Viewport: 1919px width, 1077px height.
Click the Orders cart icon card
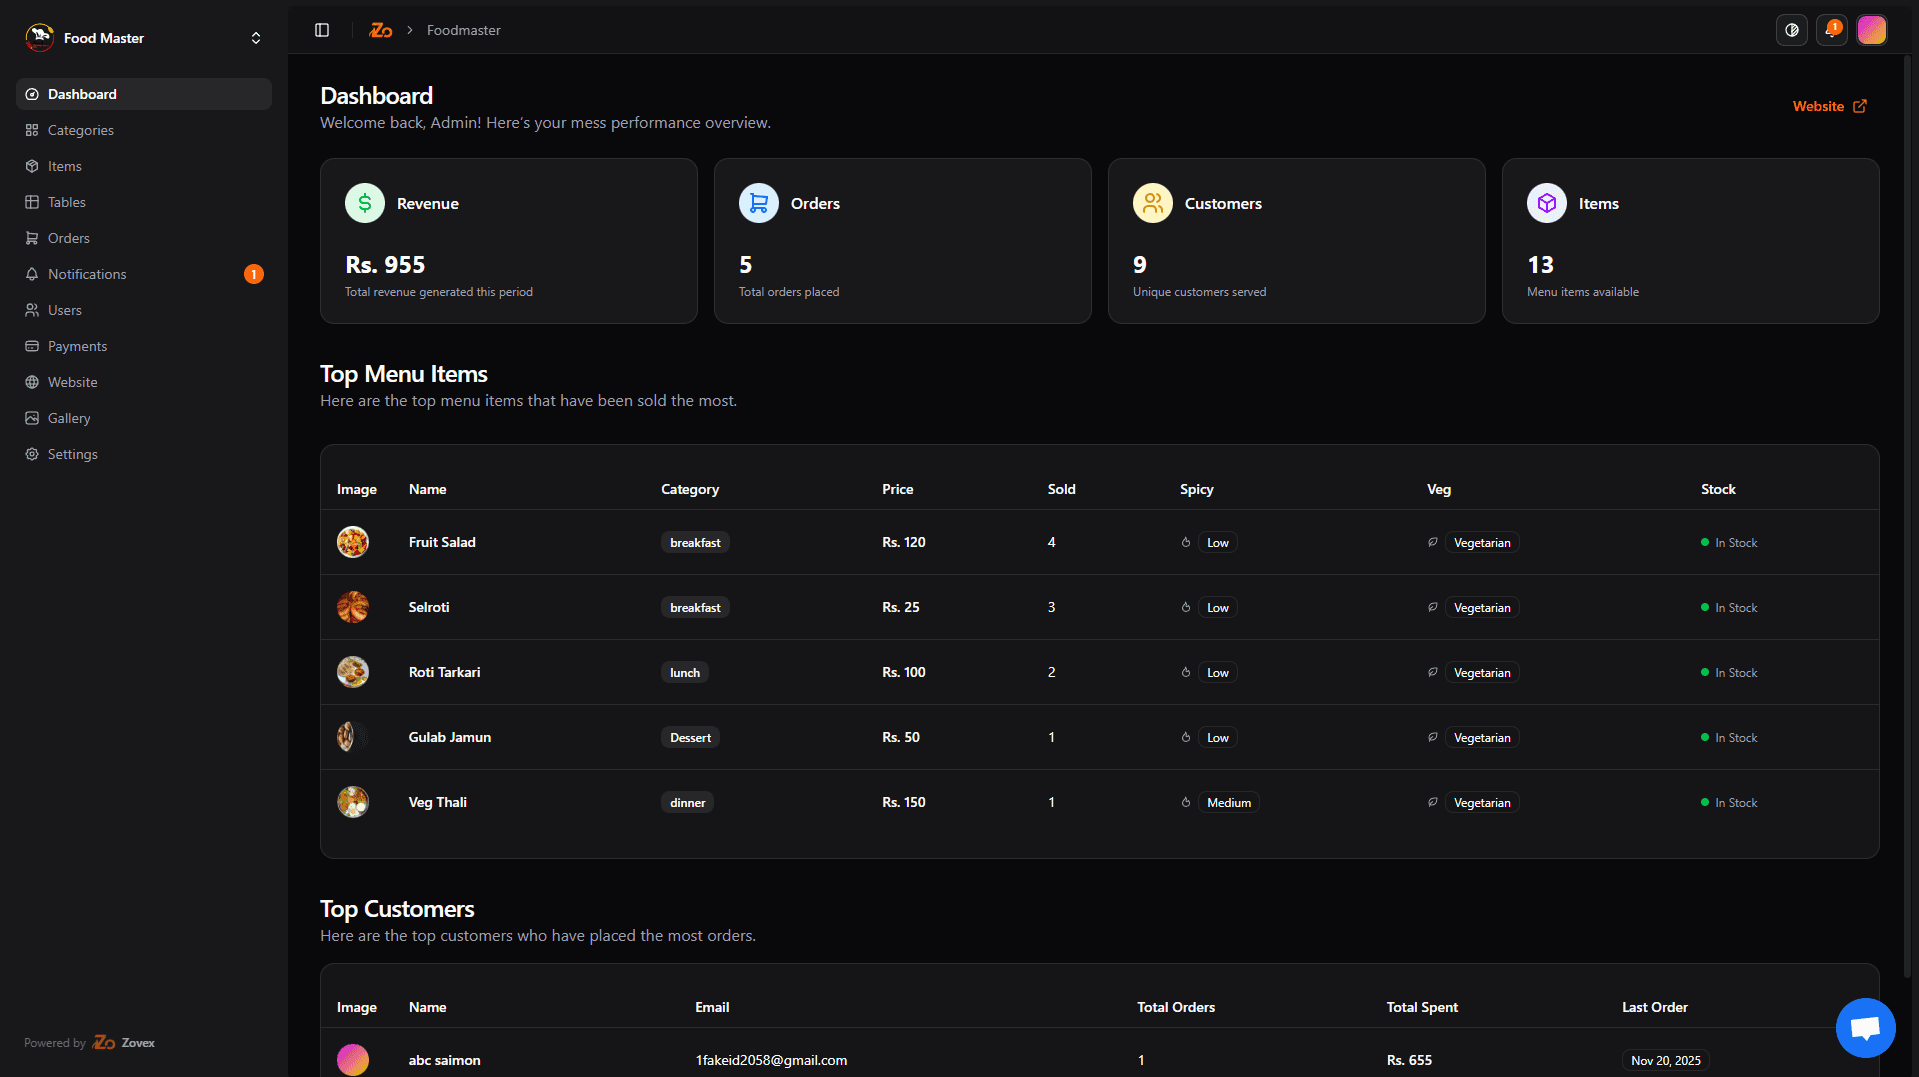[759, 203]
